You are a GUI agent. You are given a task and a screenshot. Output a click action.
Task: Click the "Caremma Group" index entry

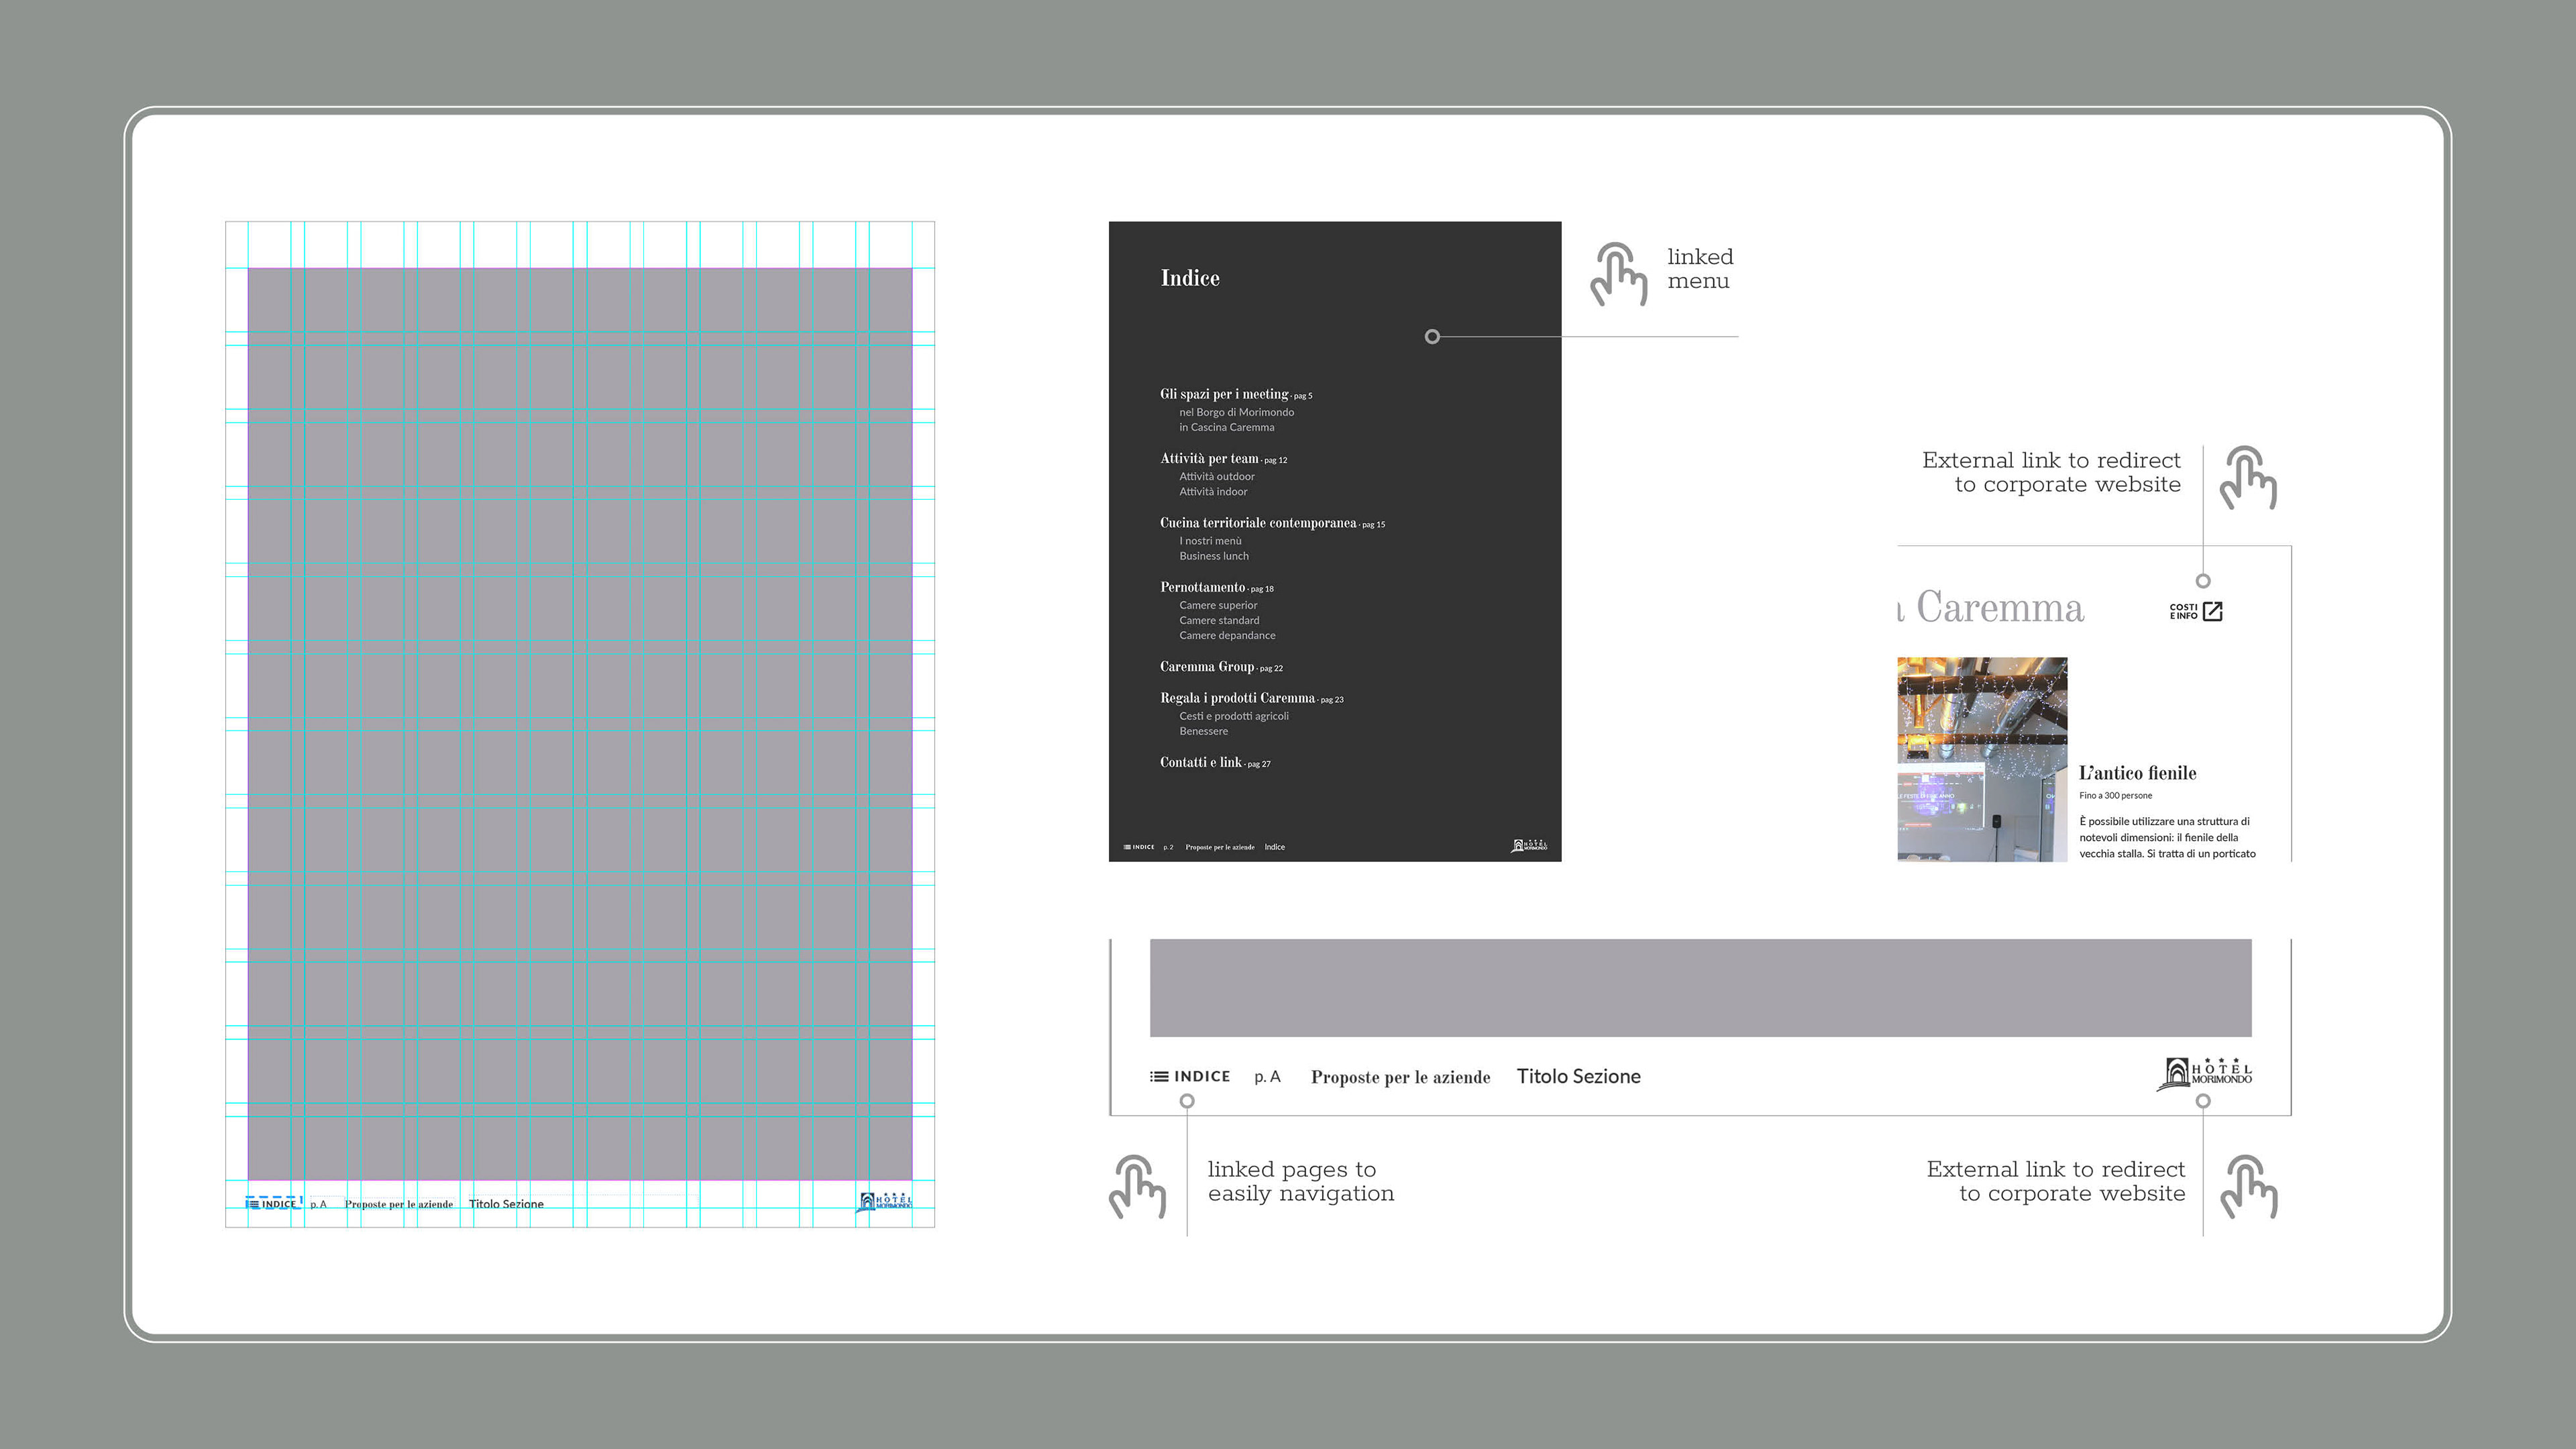tap(1206, 667)
